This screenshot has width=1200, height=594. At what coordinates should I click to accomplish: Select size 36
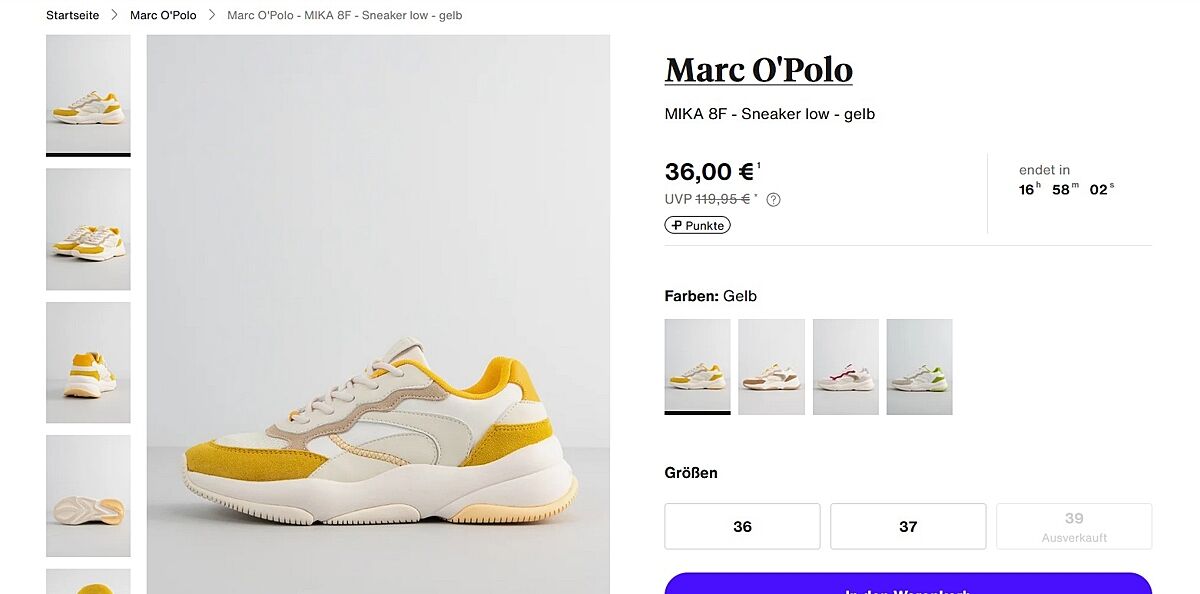click(742, 526)
